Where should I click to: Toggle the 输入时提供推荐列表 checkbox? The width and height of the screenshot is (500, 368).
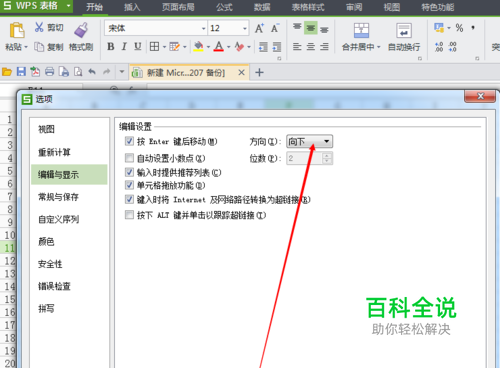[x=129, y=172]
